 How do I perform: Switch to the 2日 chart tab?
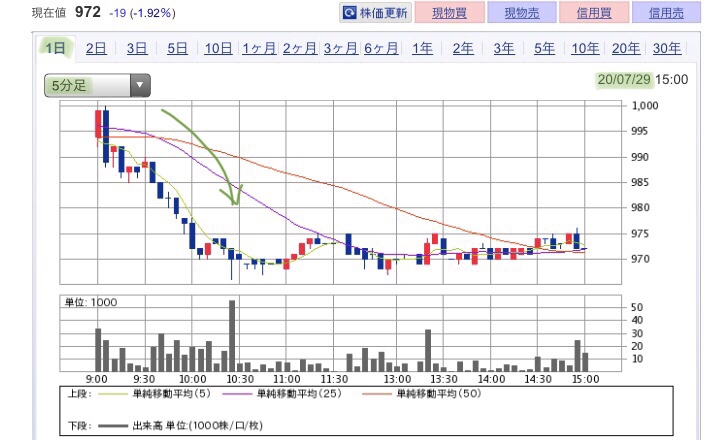(x=96, y=48)
